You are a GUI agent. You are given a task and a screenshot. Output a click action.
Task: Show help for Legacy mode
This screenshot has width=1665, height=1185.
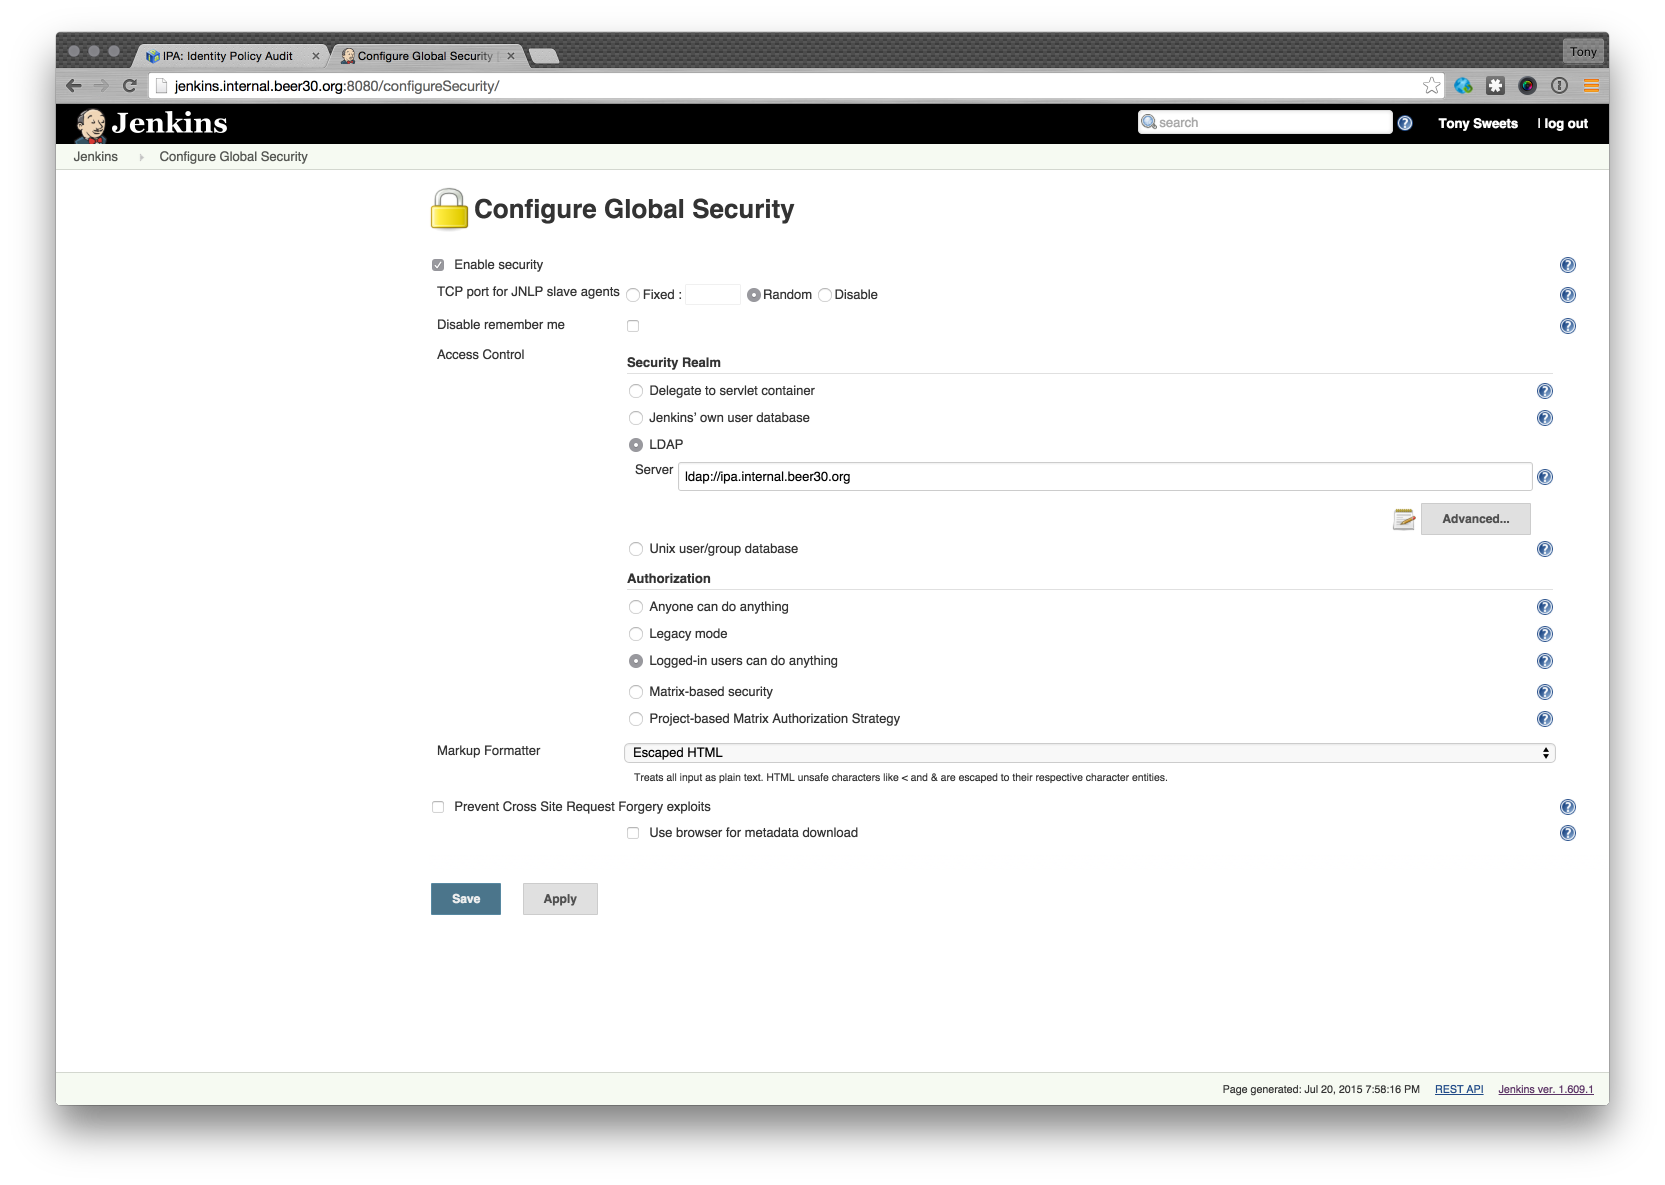[x=1544, y=634]
